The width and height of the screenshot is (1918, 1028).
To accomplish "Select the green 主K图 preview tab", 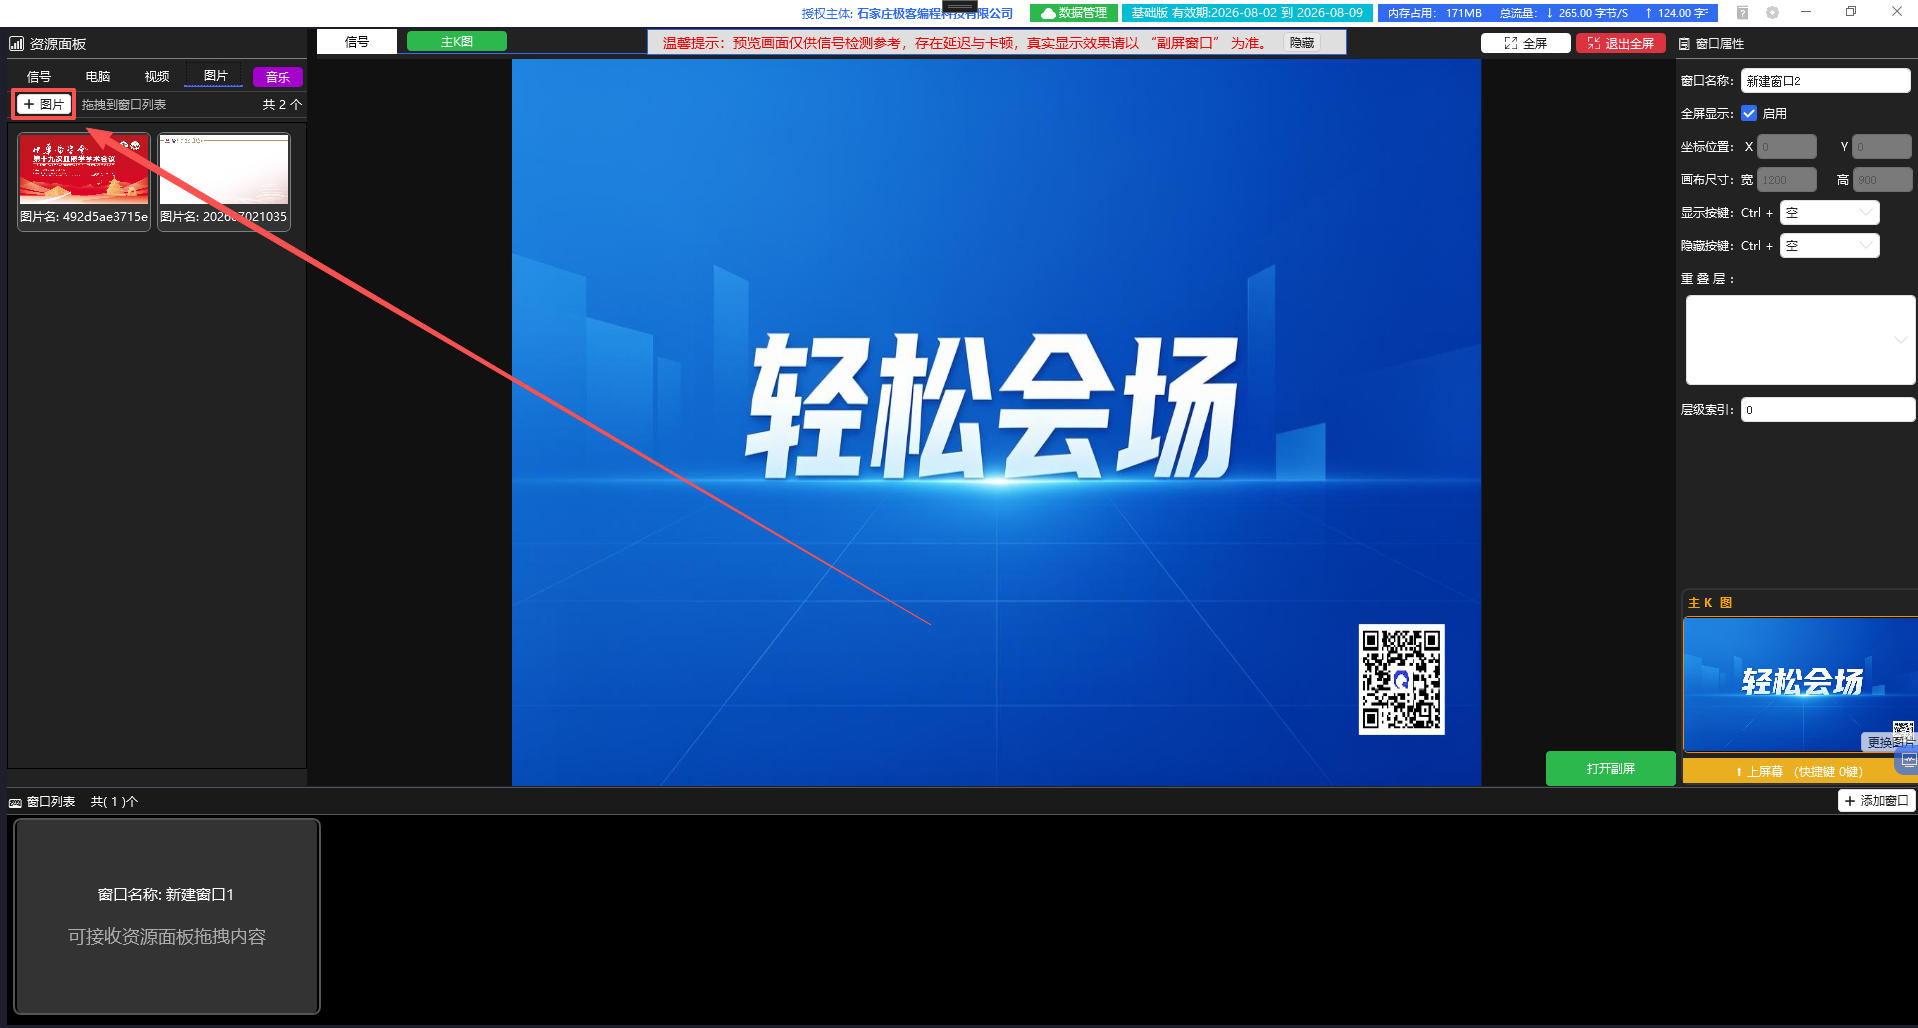I will (x=457, y=41).
